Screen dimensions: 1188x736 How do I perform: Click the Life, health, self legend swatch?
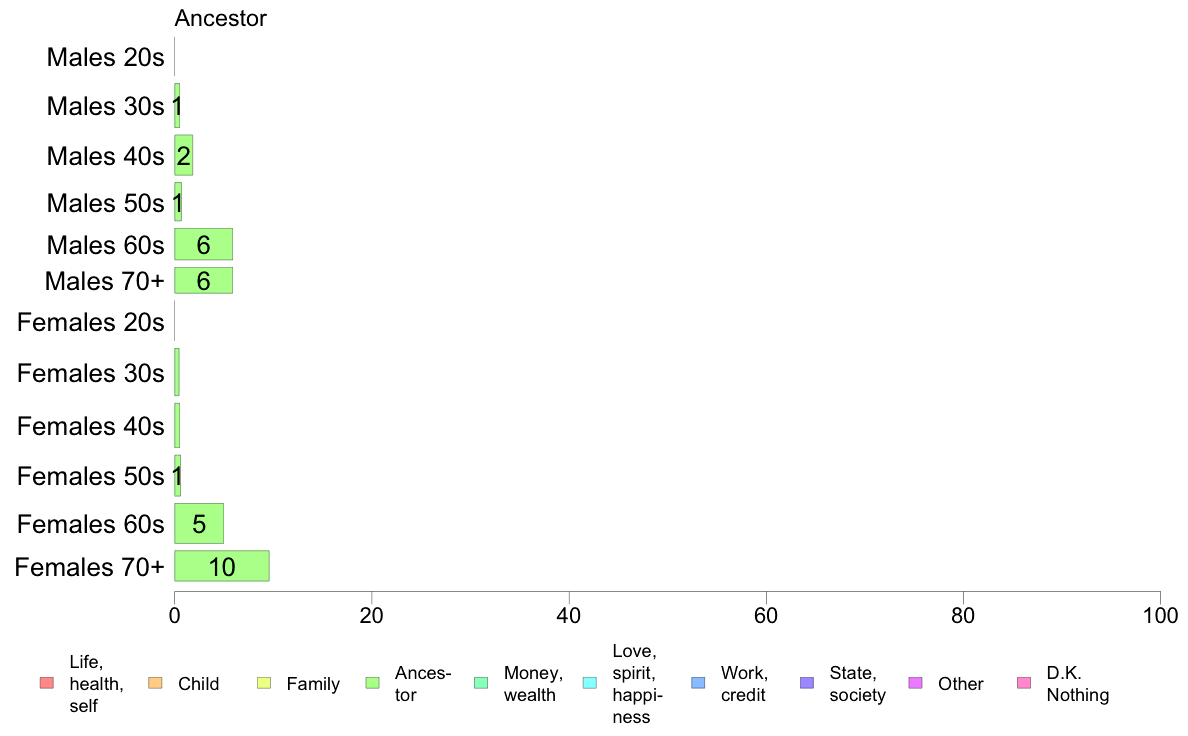47,683
